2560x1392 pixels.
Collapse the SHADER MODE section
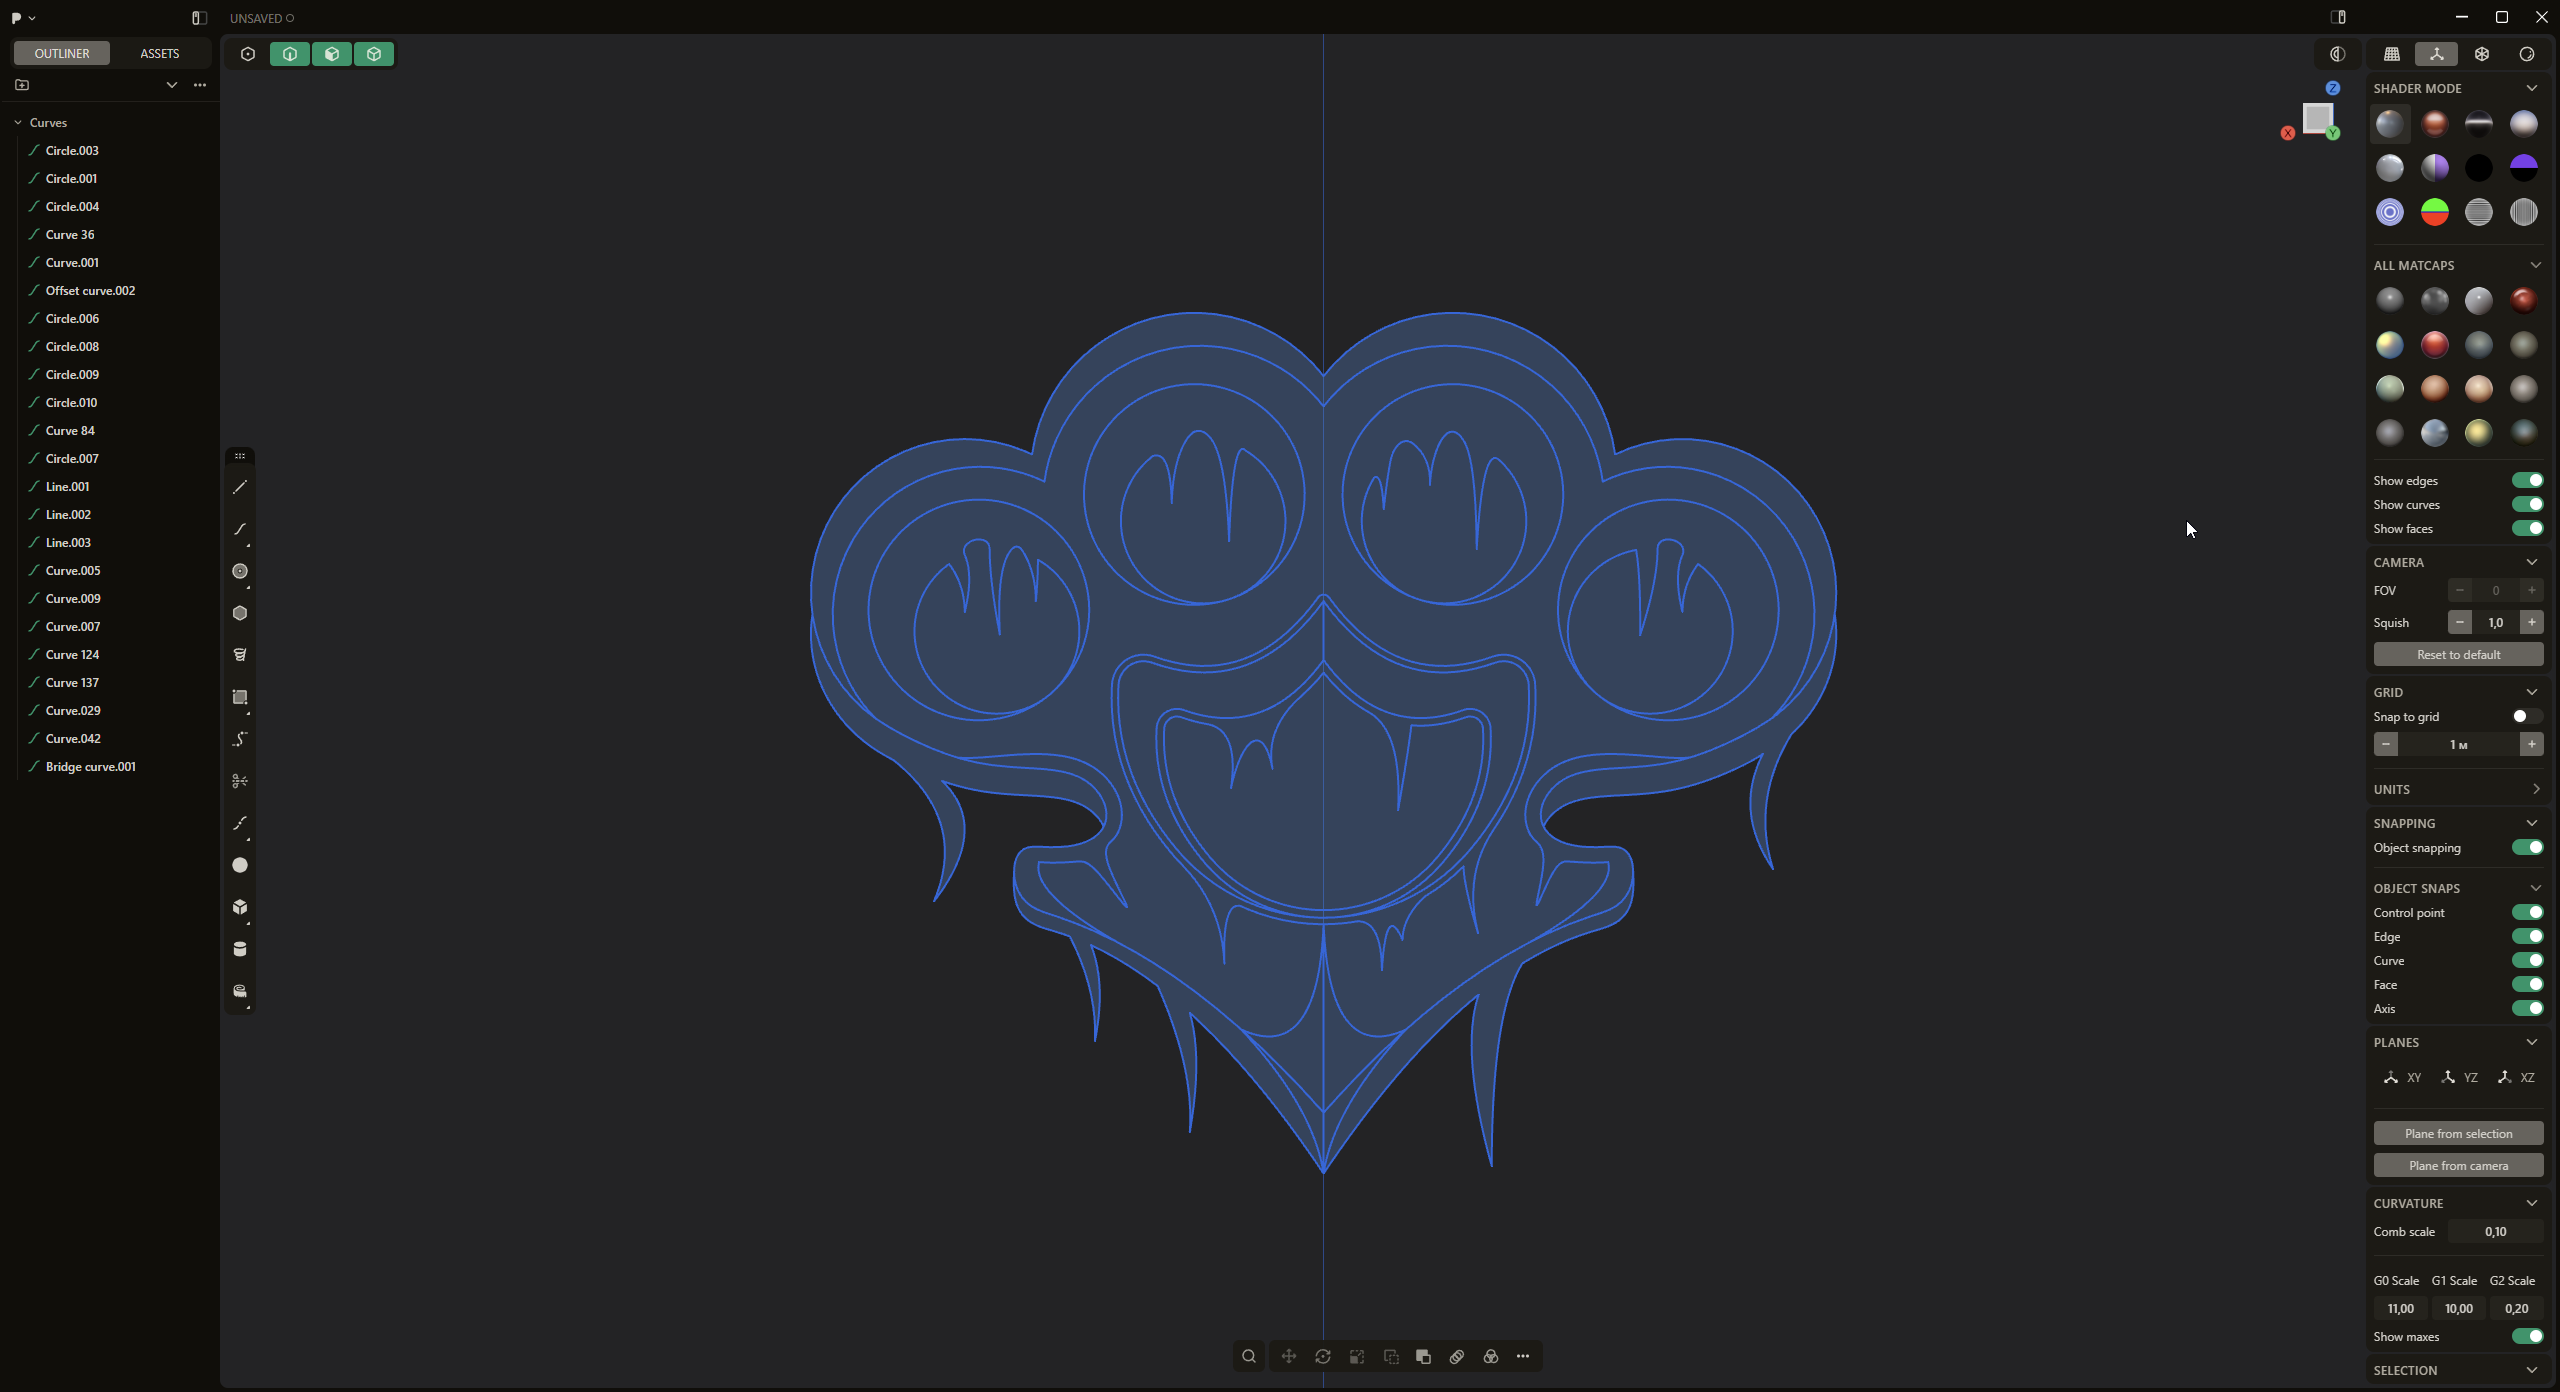[2532, 89]
